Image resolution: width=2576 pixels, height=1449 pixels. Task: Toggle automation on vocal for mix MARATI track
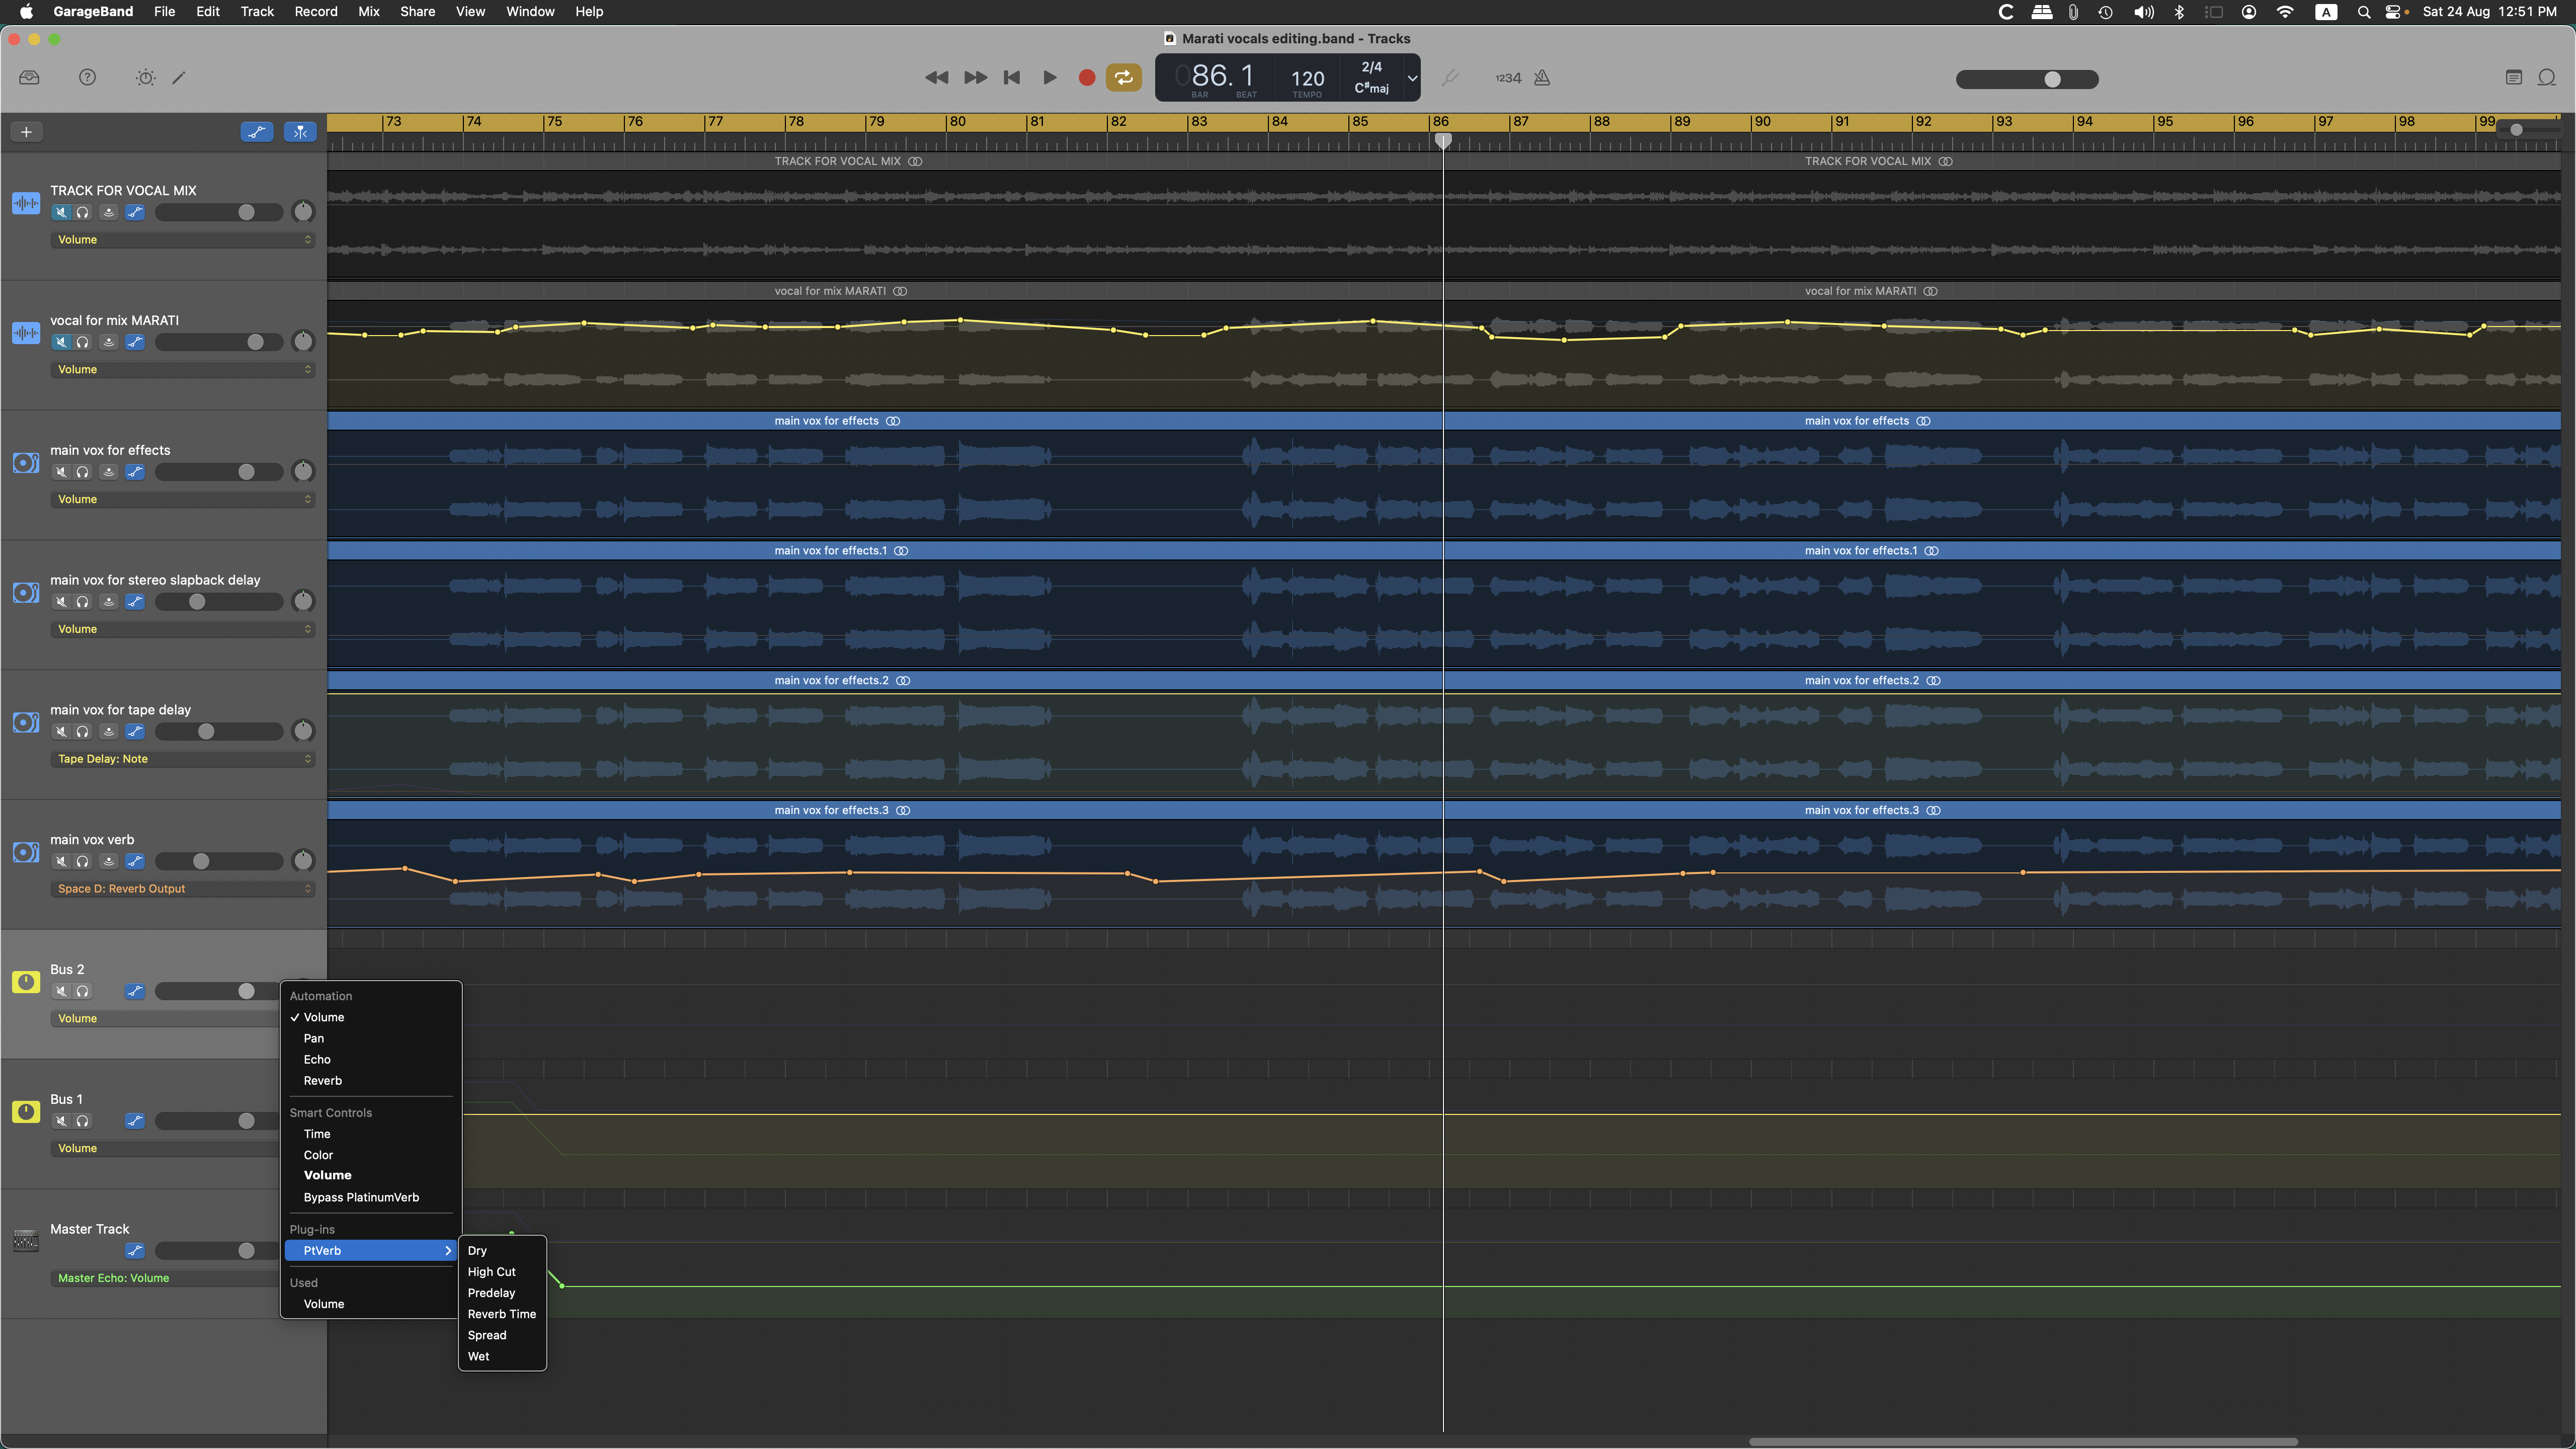[x=135, y=342]
